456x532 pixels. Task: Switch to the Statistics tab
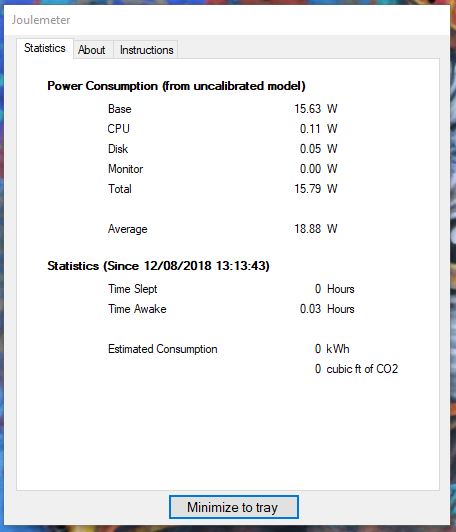[x=45, y=48]
